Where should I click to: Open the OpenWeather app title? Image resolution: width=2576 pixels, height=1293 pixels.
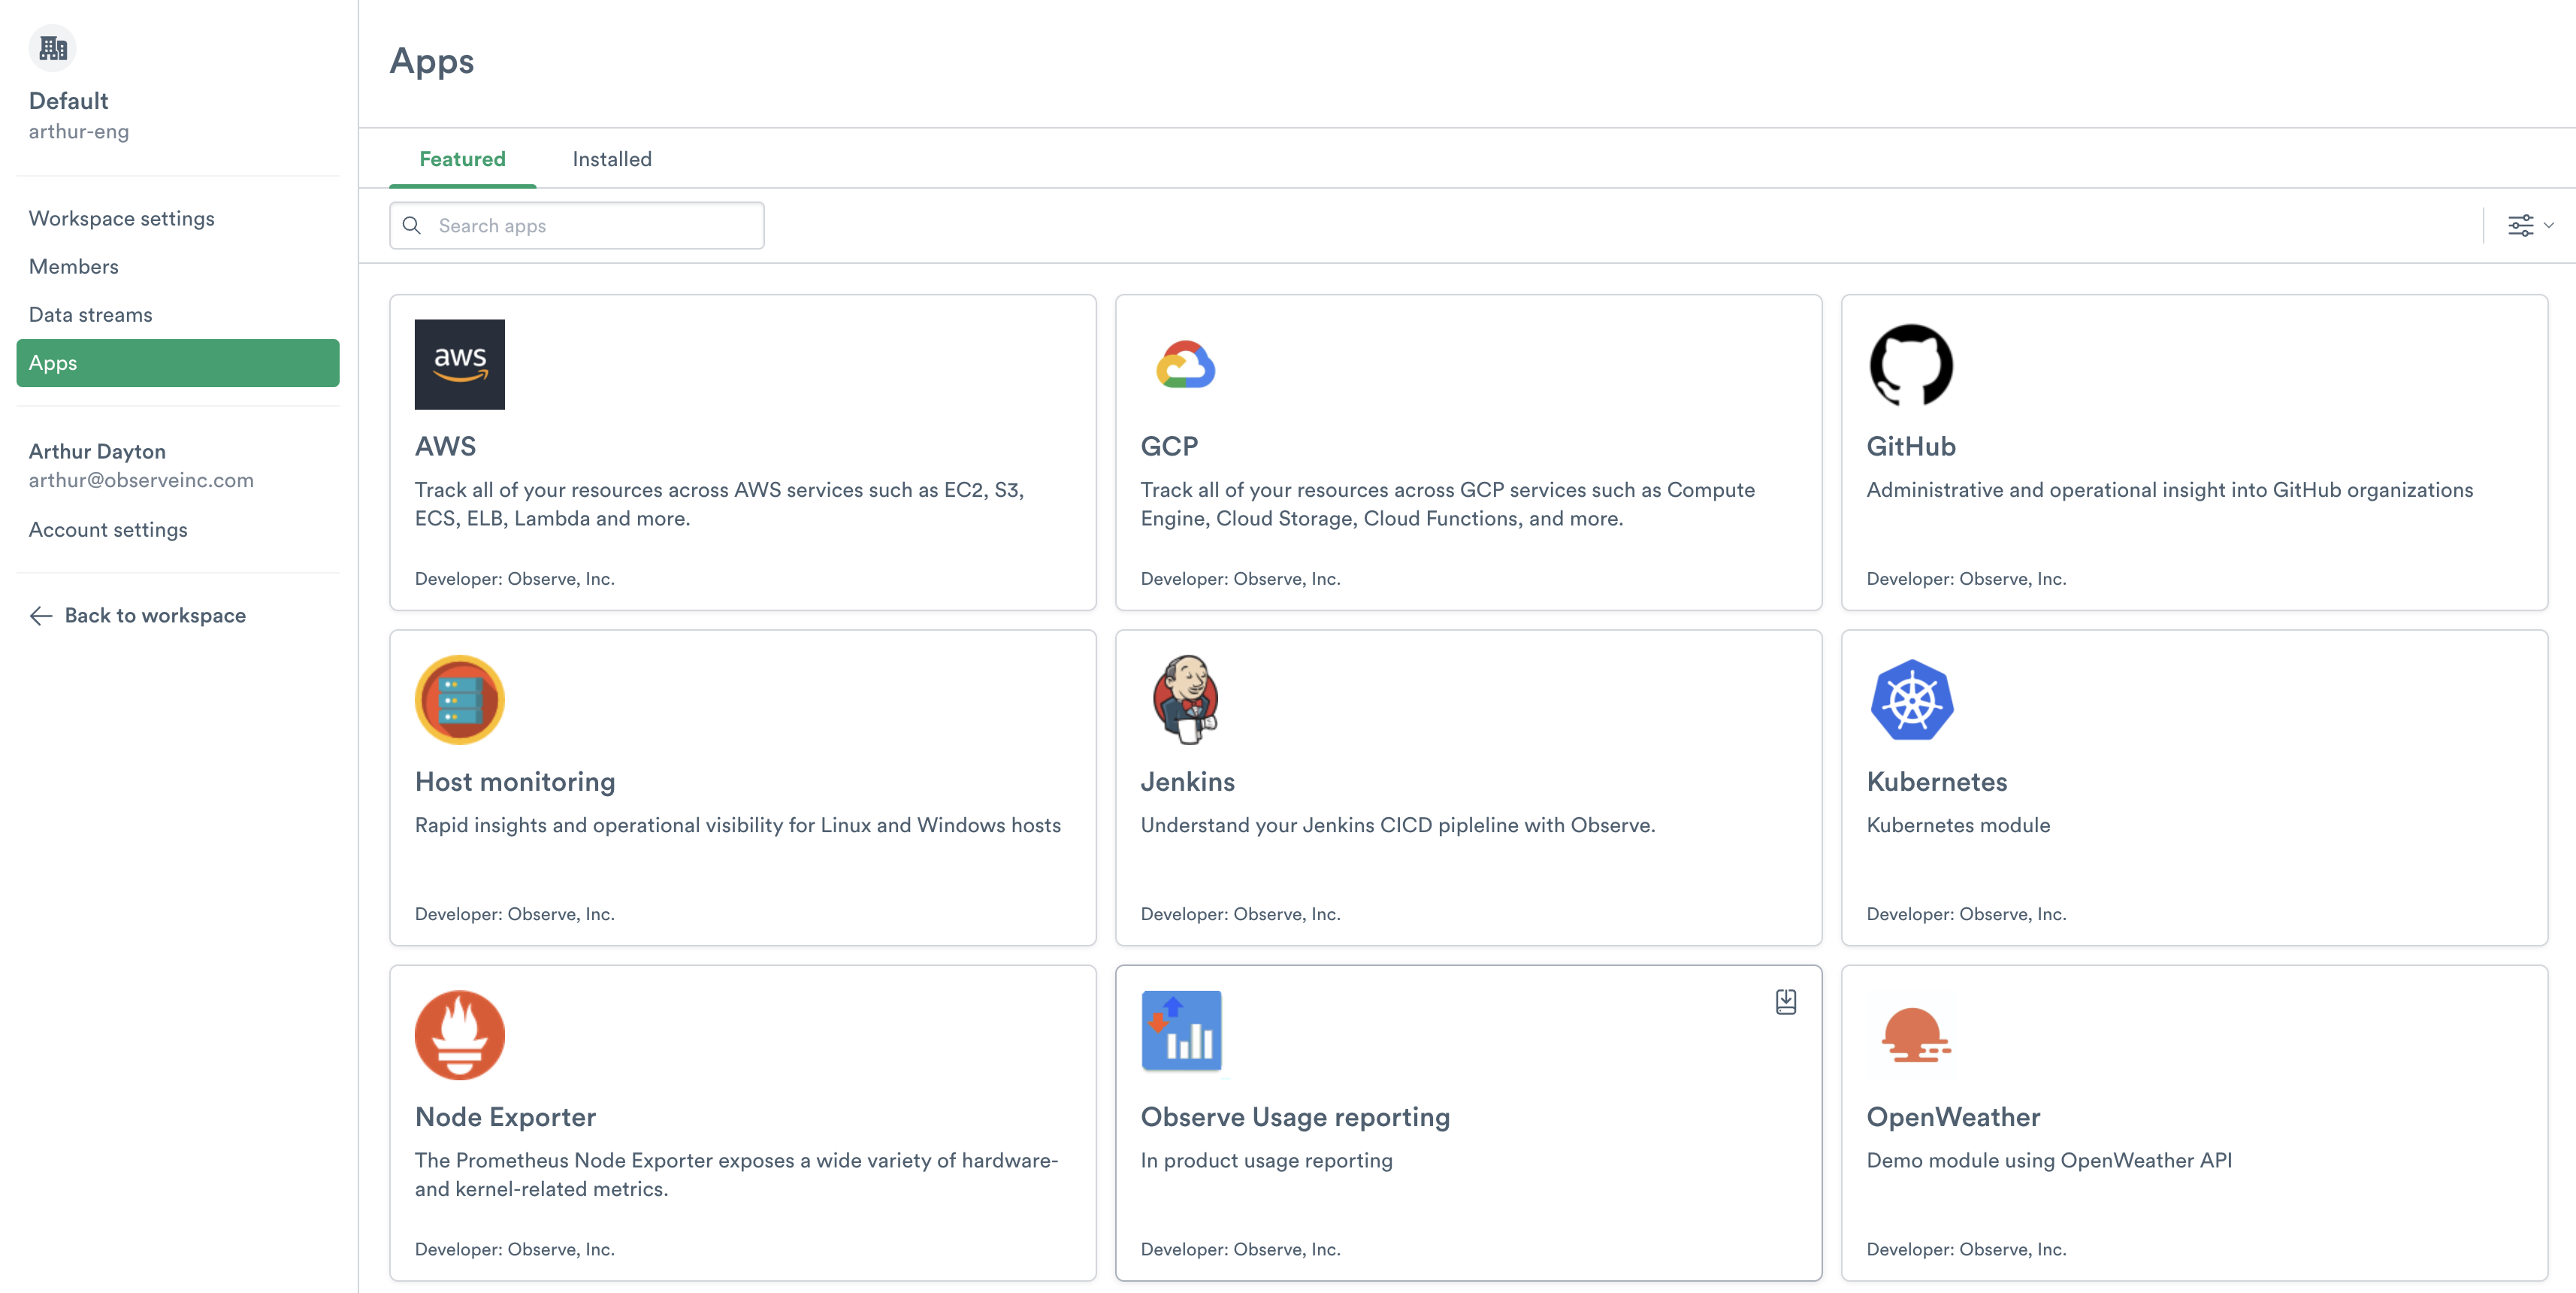click(x=1953, y=1117)
